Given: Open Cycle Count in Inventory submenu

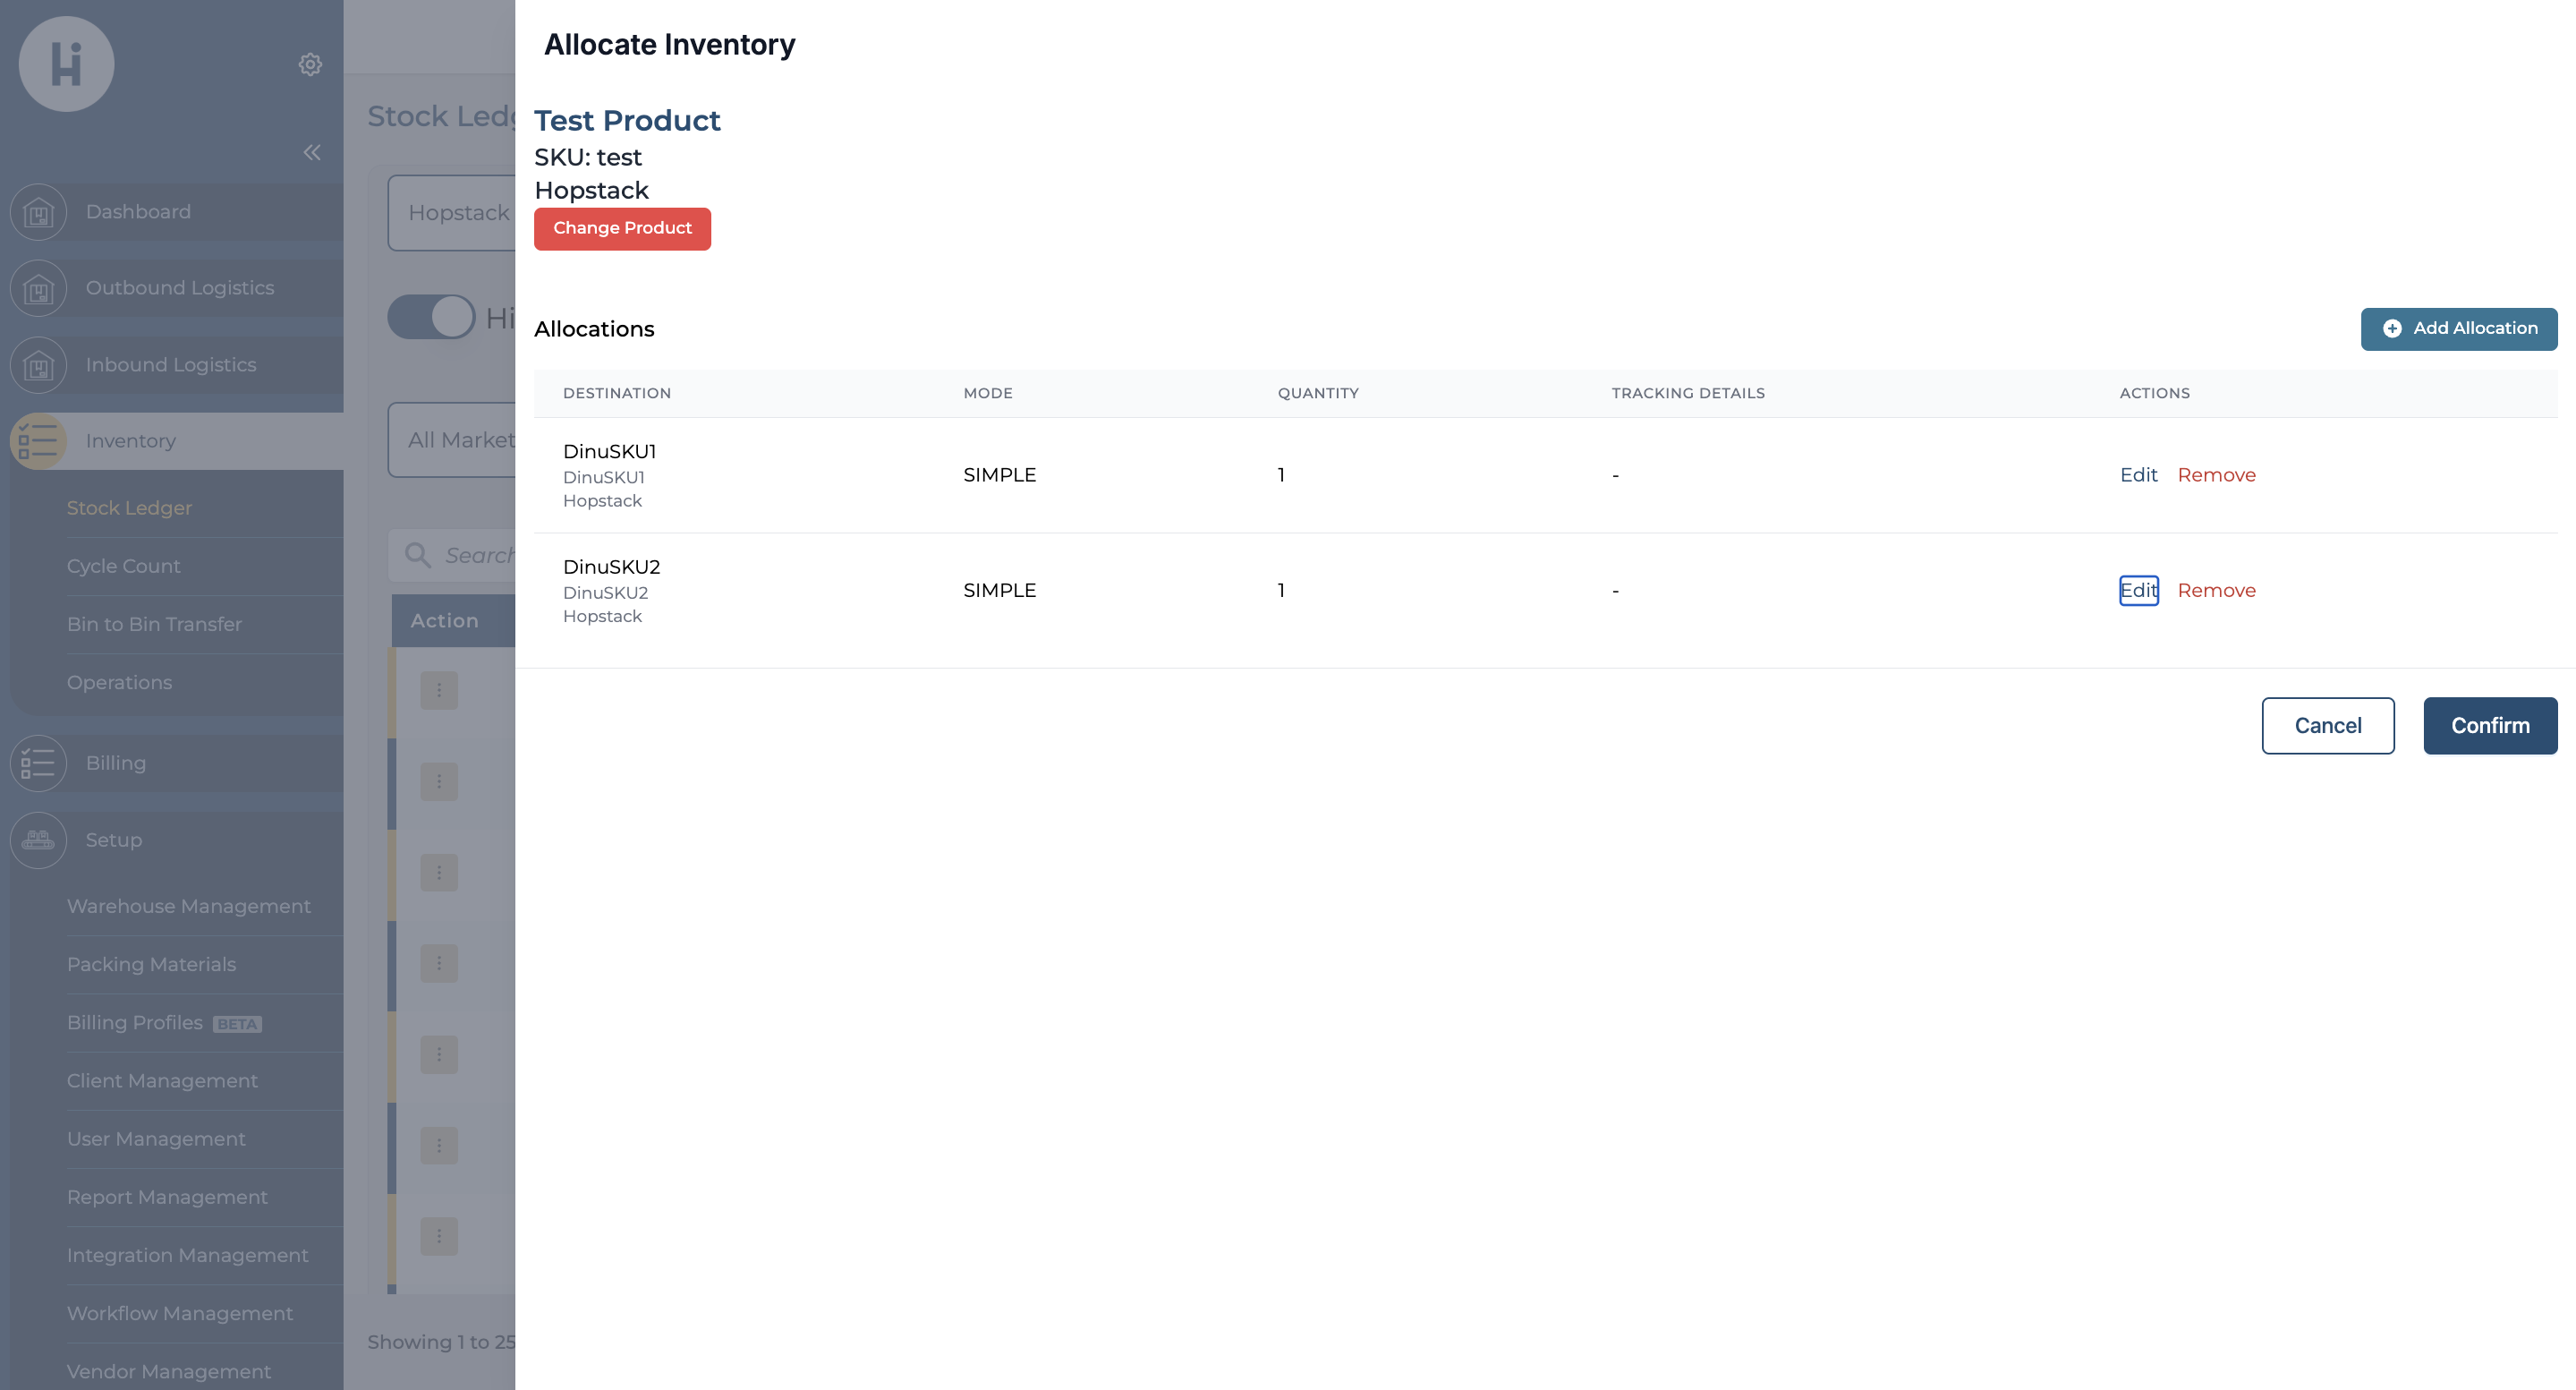Looking at the screenshot, I should [x=124, y=566].
